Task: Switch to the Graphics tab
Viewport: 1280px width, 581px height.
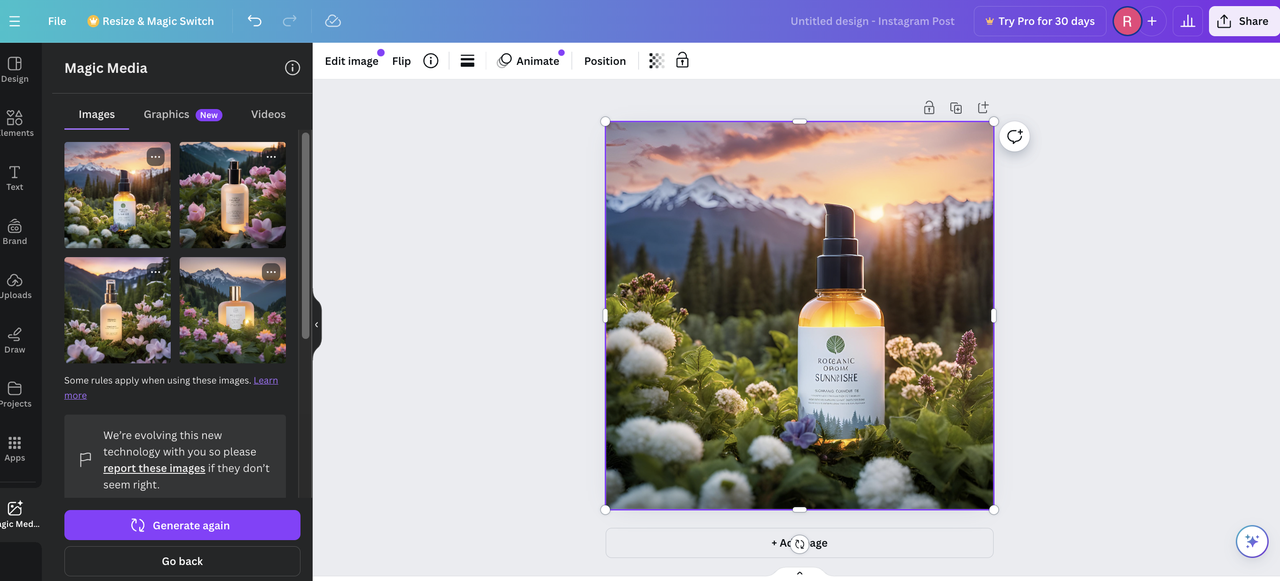Action: click(x=182, y=114)
